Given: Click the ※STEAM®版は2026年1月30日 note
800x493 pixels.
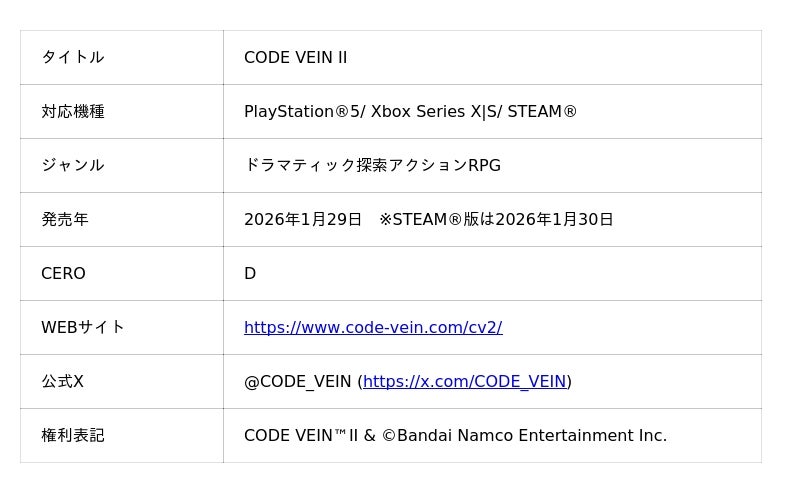Looking at the screenshot, I should (496, 220).
